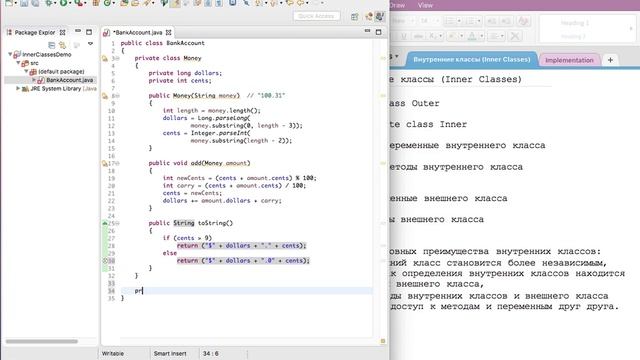Viewport: 640px width, 360px height.
Task: Toggle strikethrough in OneNote ribbon
Action: (x=418, y=36)
